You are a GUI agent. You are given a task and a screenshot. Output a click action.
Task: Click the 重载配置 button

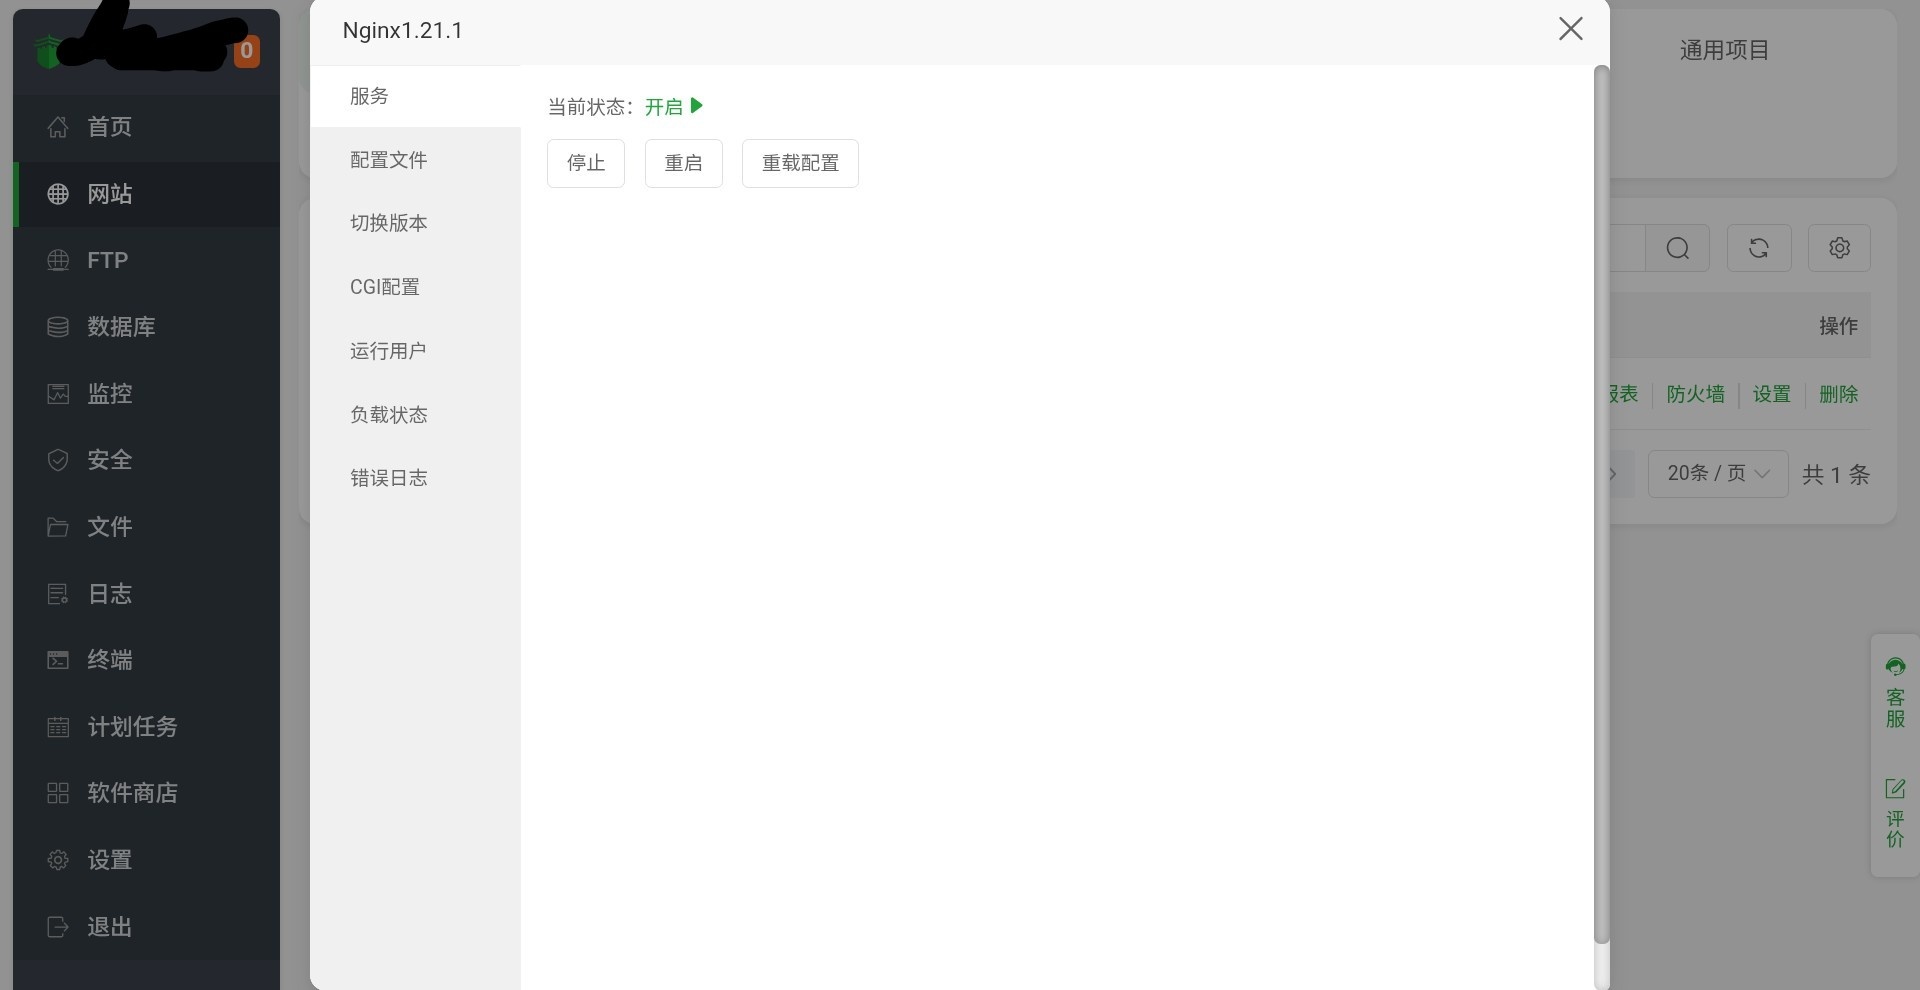(x=800, y=163)
